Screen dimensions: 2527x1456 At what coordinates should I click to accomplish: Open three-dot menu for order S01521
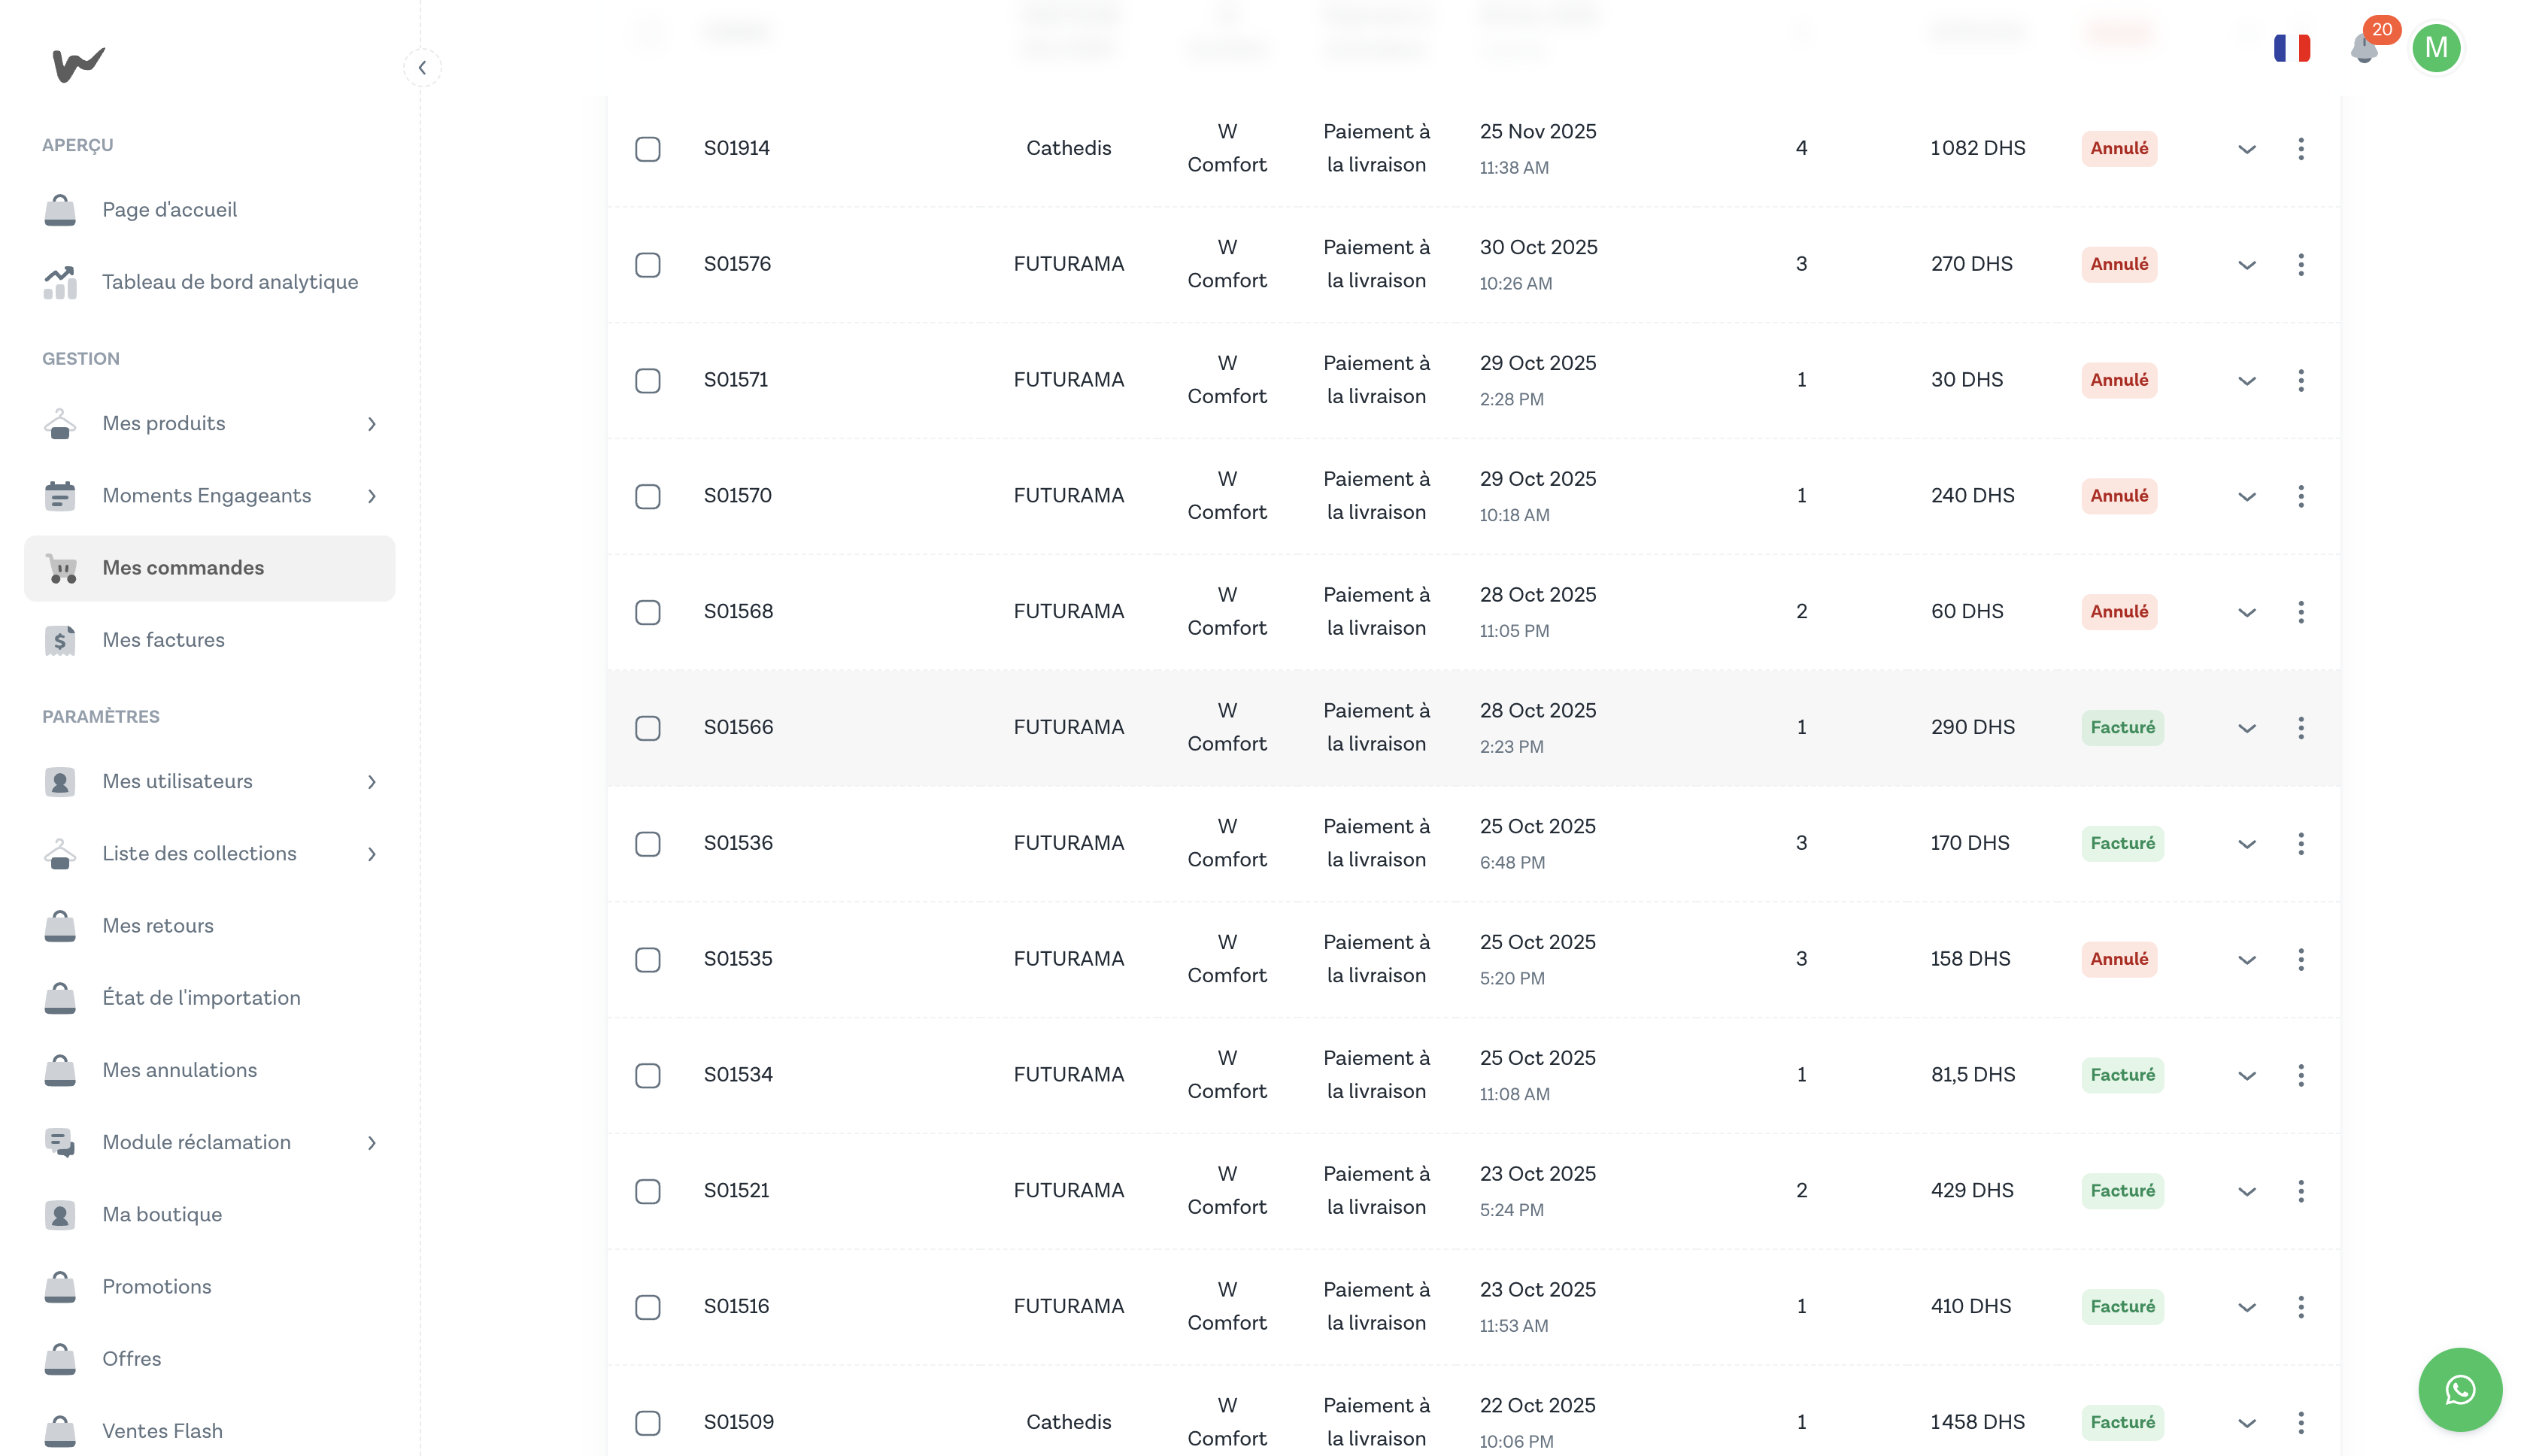coord(2300,1191)
